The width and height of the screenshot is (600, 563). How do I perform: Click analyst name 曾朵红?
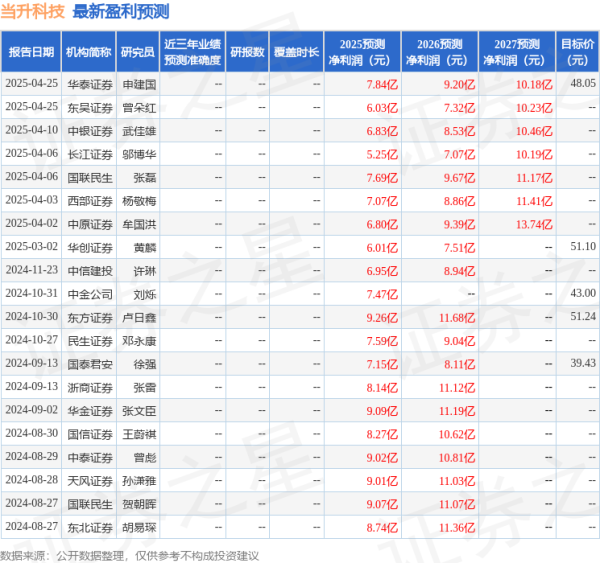coord(138,107)
